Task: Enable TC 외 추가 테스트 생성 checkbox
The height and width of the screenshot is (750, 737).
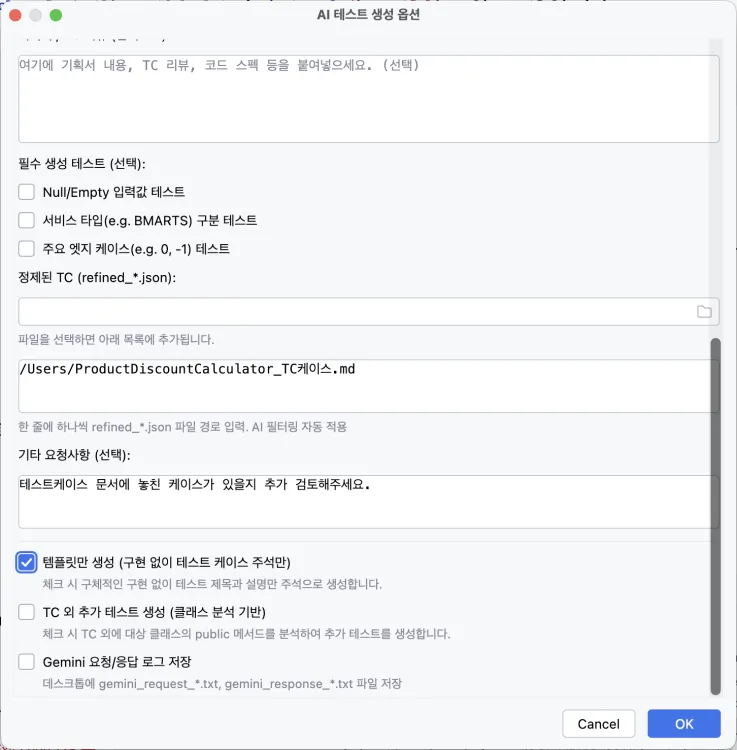Action: coord(27,612)
